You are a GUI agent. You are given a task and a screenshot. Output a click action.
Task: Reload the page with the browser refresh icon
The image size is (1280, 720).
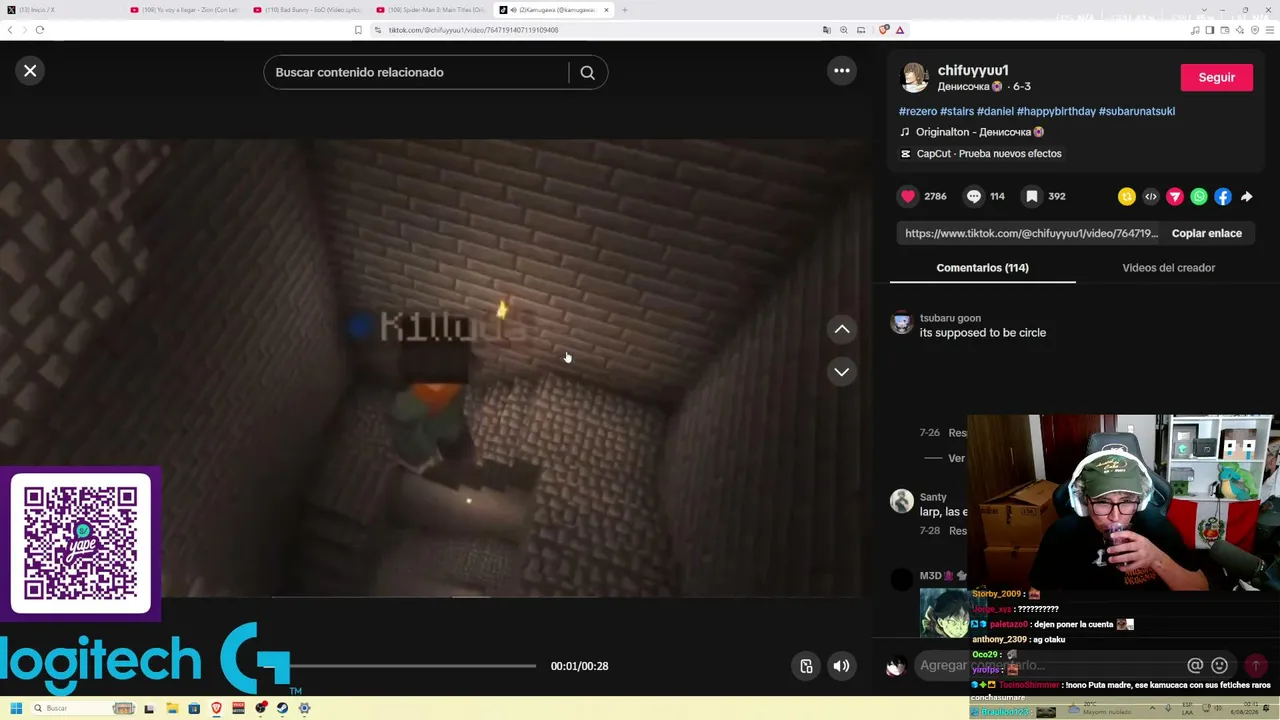pyautogui.click(x=40, y=30)
